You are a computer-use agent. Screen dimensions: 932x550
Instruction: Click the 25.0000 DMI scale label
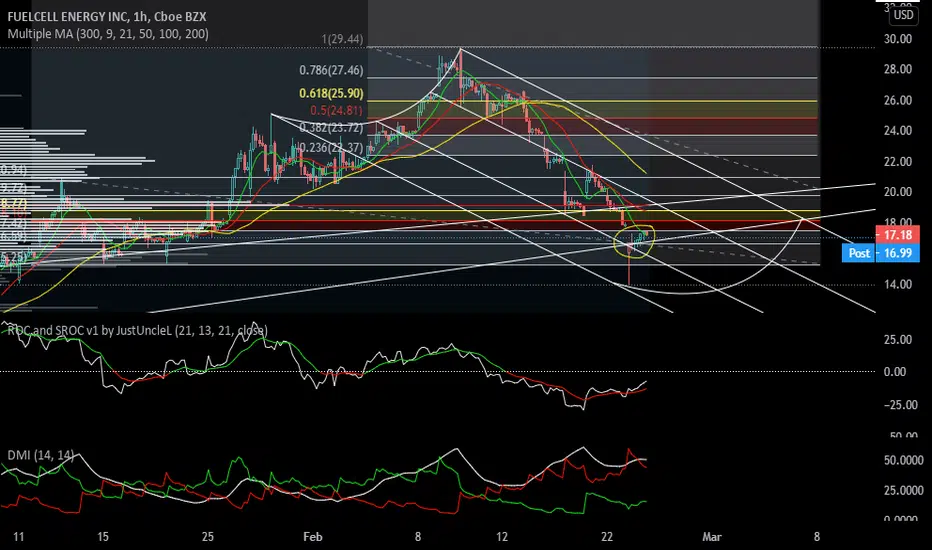coord(903,491)
